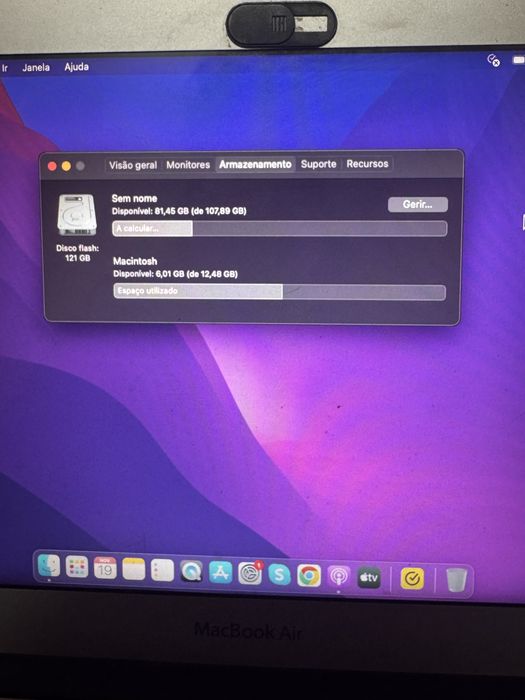Open the Janela menu
Viewport: 525px width, 700px height.
coord(36,68)
